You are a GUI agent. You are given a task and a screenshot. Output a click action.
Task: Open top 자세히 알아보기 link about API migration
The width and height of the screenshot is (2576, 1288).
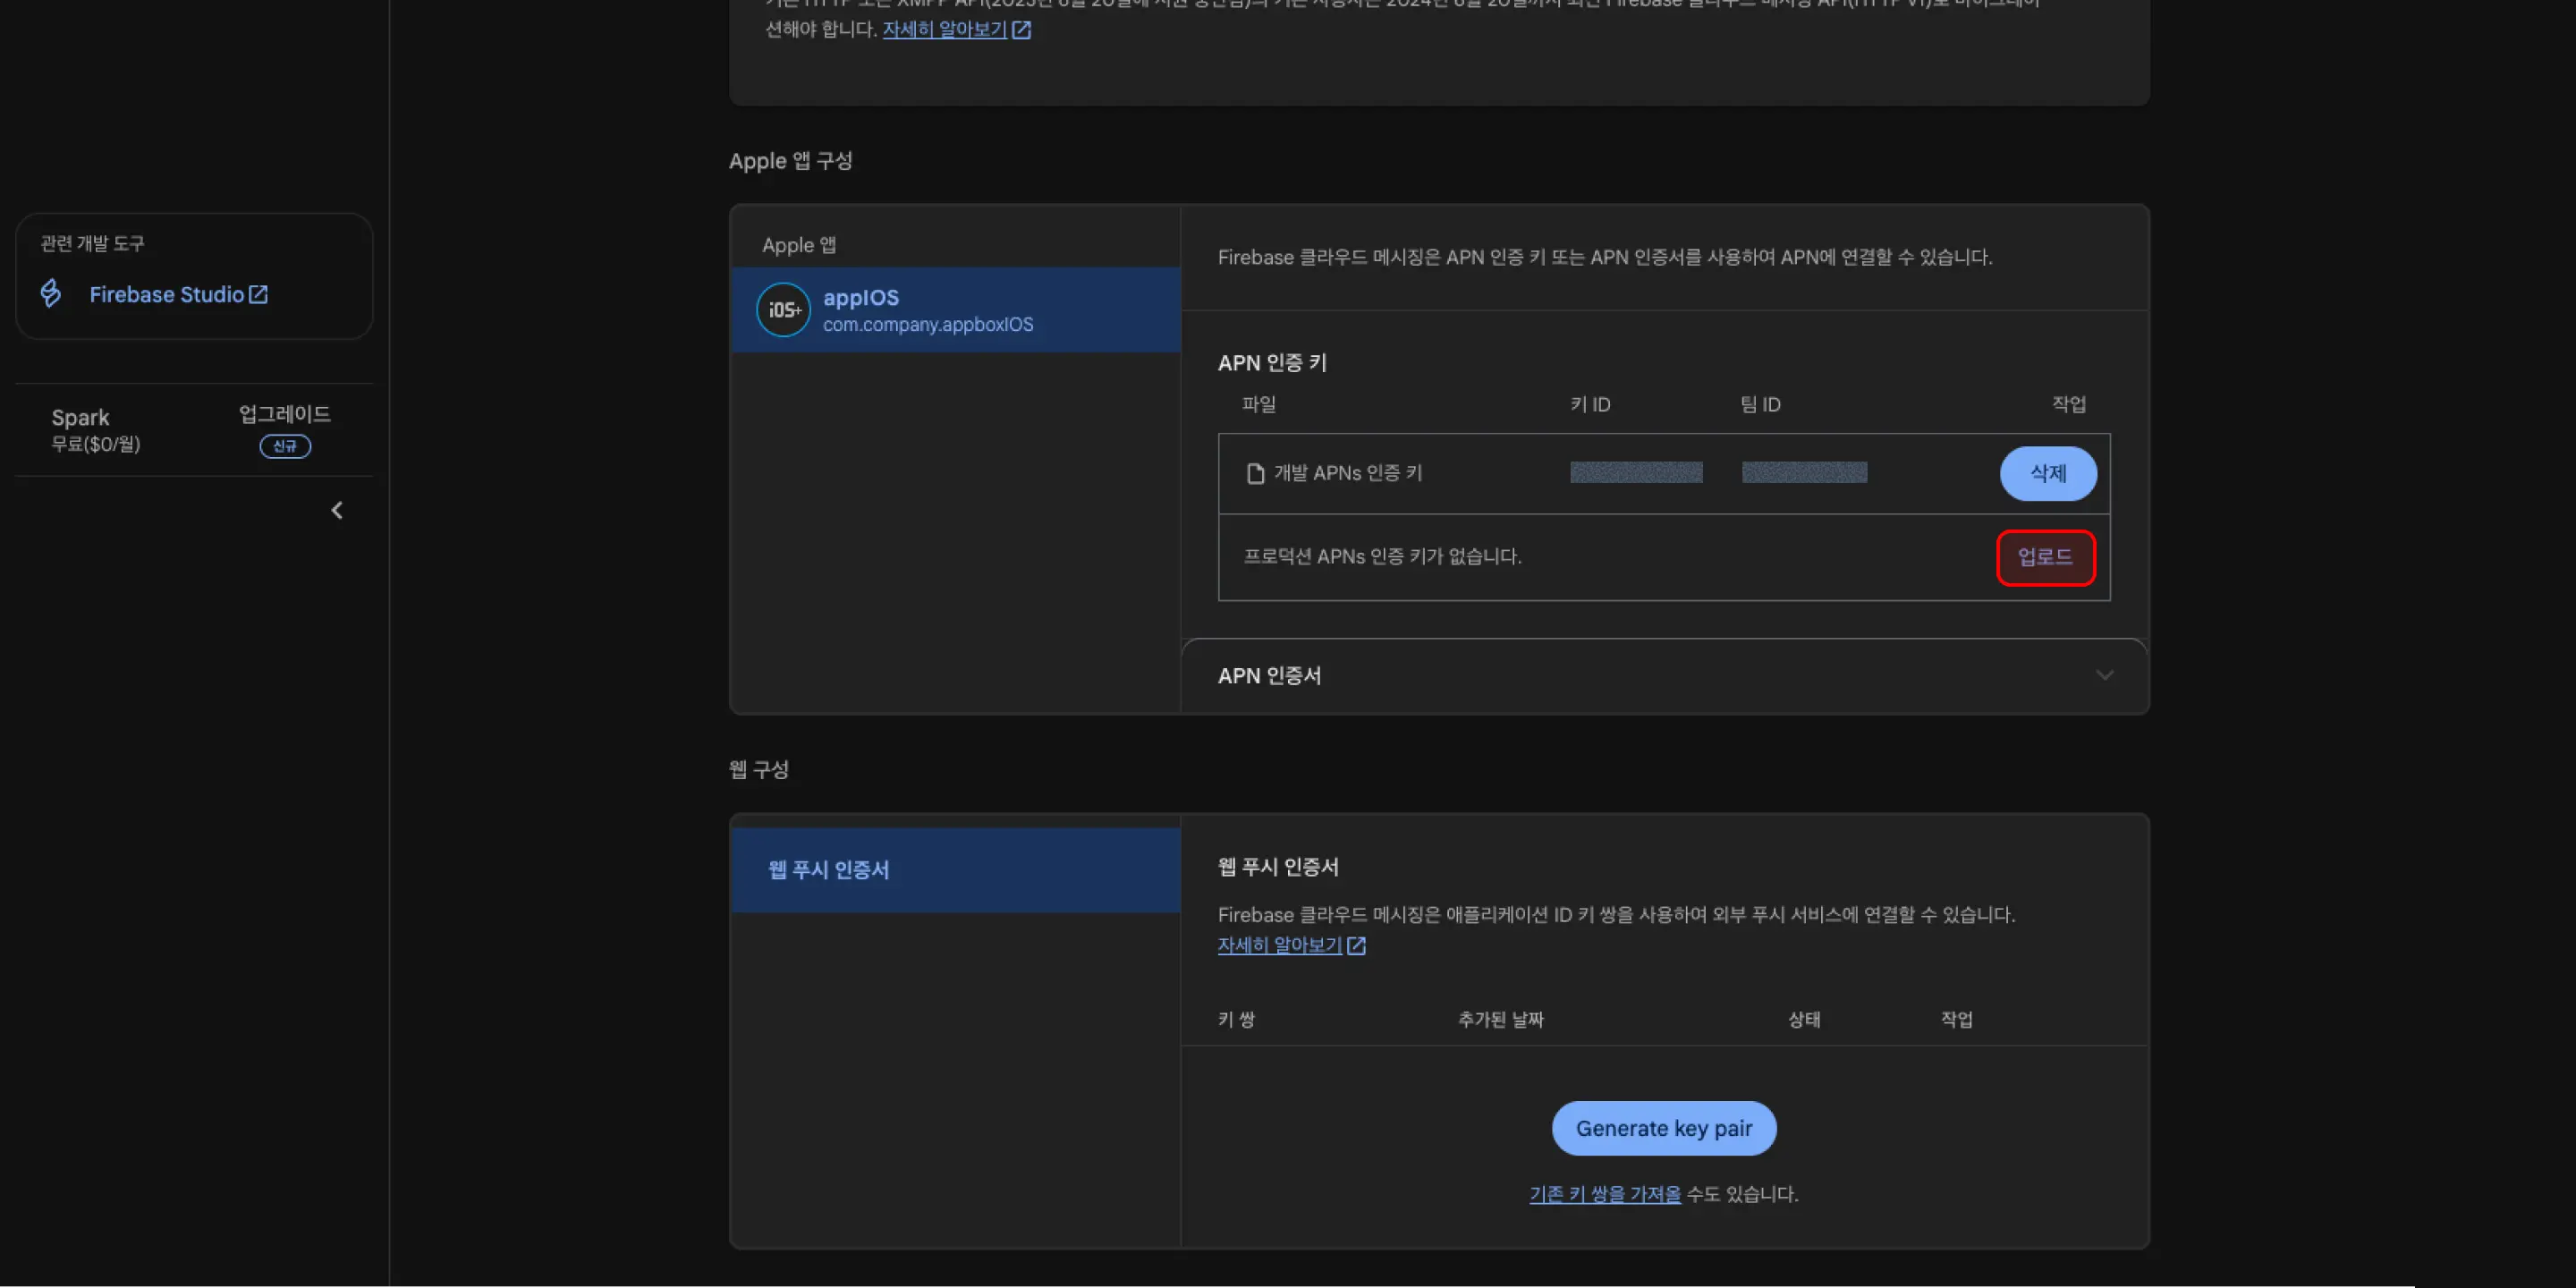click(x=944, y=29)
